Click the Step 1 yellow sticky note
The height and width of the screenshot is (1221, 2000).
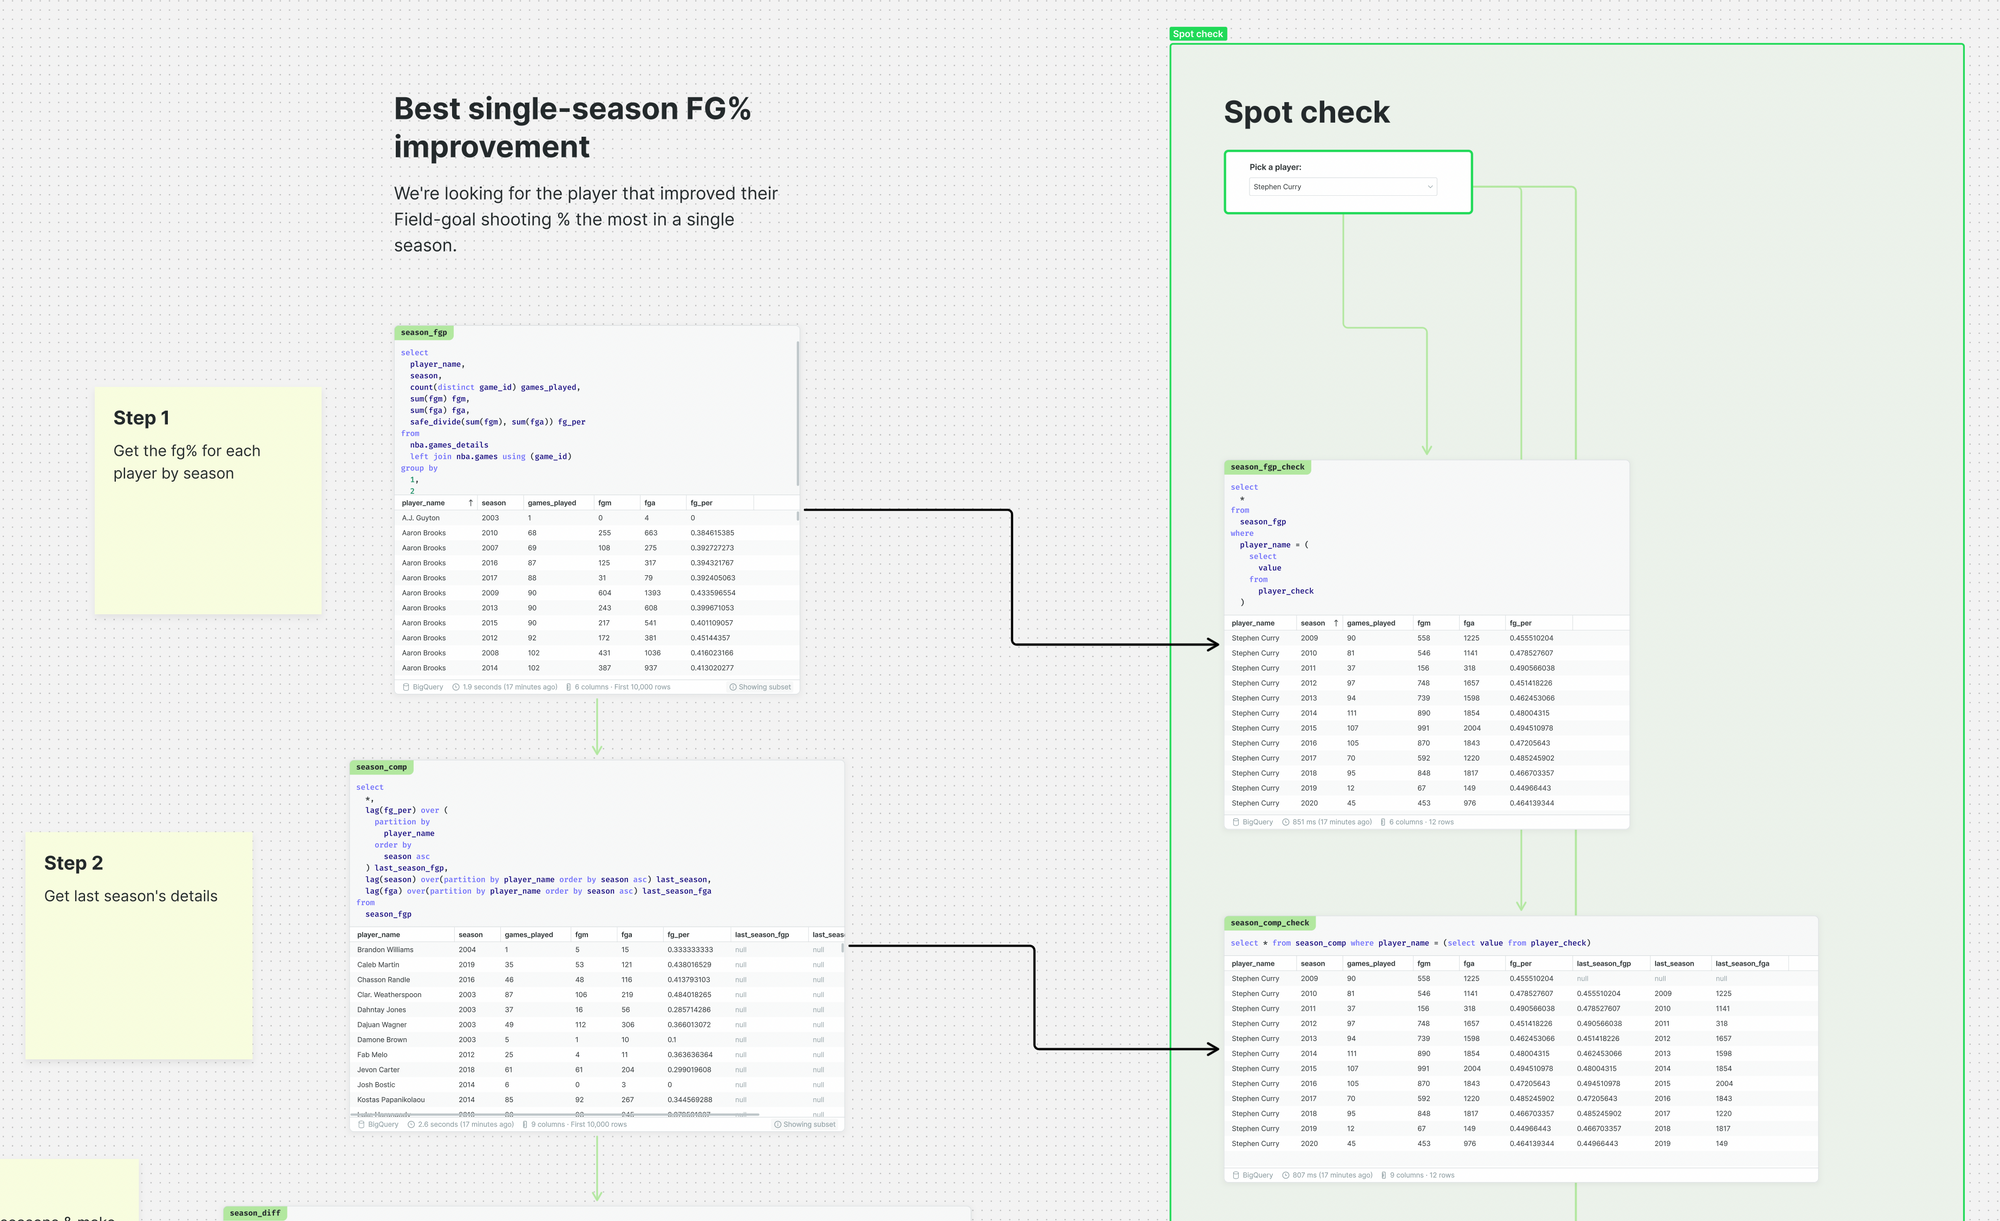[x=208, y=500]
